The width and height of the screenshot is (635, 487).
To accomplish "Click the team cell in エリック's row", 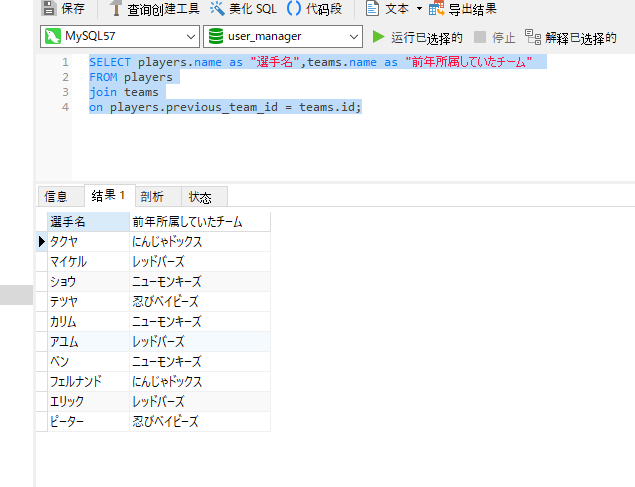I will tap(200, 402).
